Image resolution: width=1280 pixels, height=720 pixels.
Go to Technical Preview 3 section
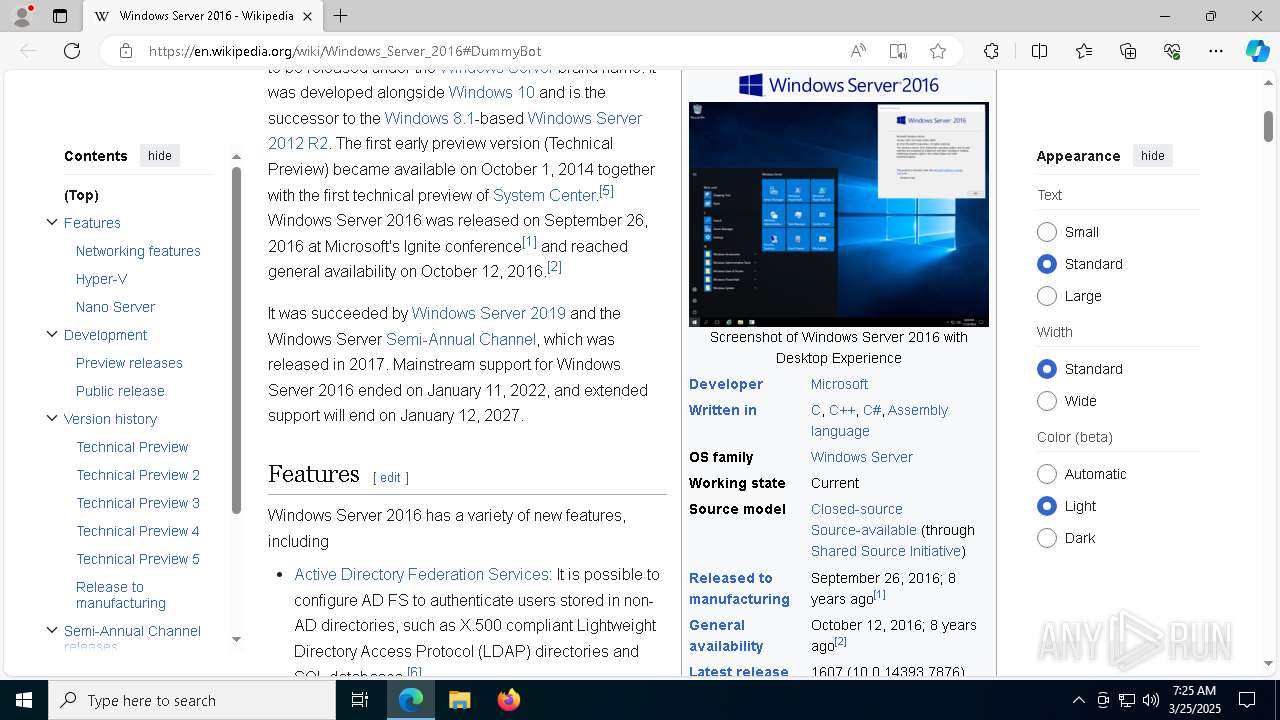click(x=138, y=503)
